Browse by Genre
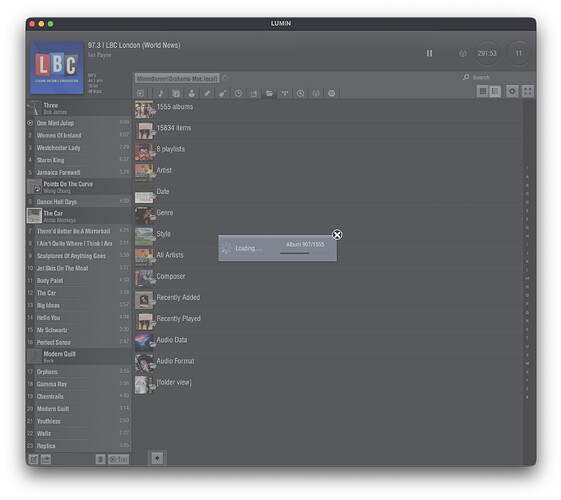The image size is (561, 500). (x=328, y=215)
